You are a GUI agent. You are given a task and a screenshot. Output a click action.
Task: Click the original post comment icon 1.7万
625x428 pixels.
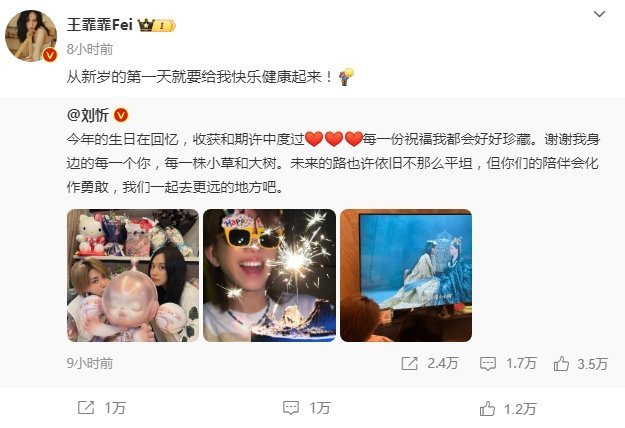point(488,363)
